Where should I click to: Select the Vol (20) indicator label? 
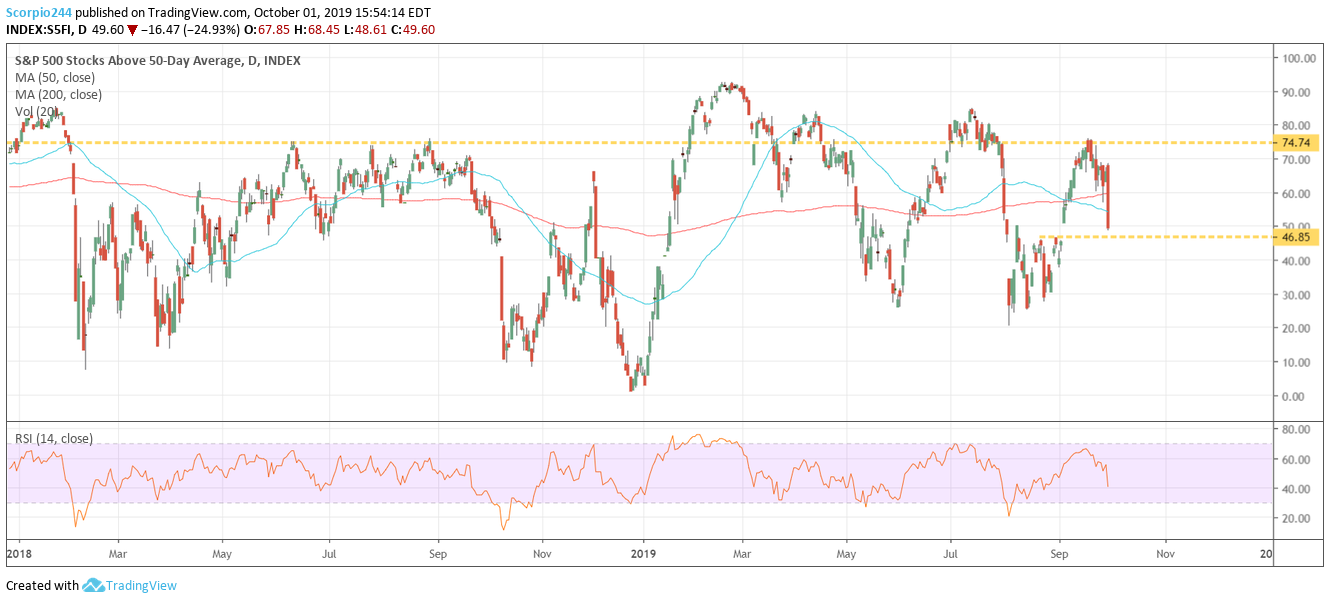pyautogui.click(x=35, y=111)
